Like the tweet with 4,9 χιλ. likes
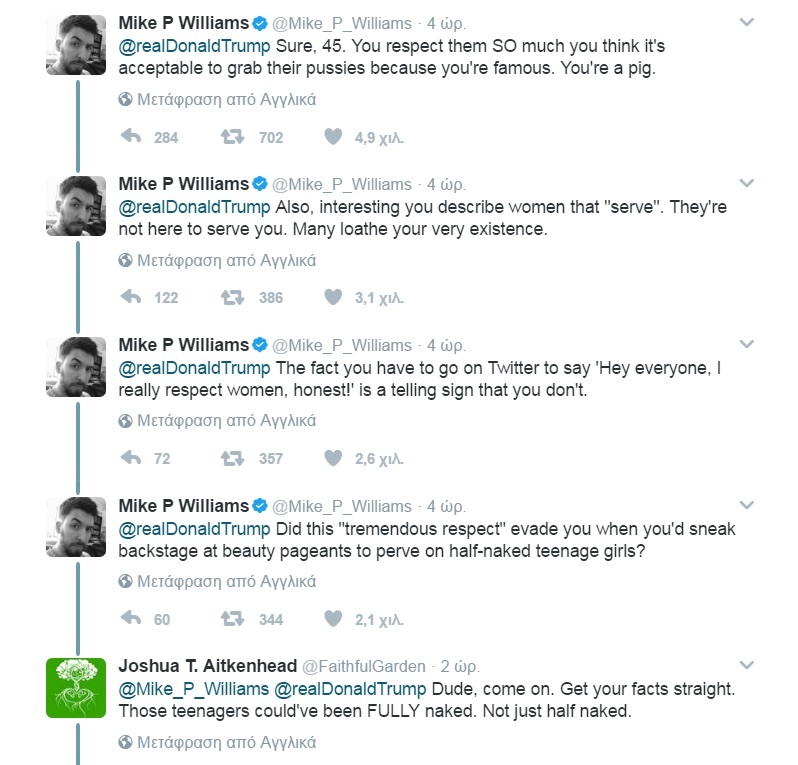The height and width of the screenshot is (765, 798). [x=333, y=137]
